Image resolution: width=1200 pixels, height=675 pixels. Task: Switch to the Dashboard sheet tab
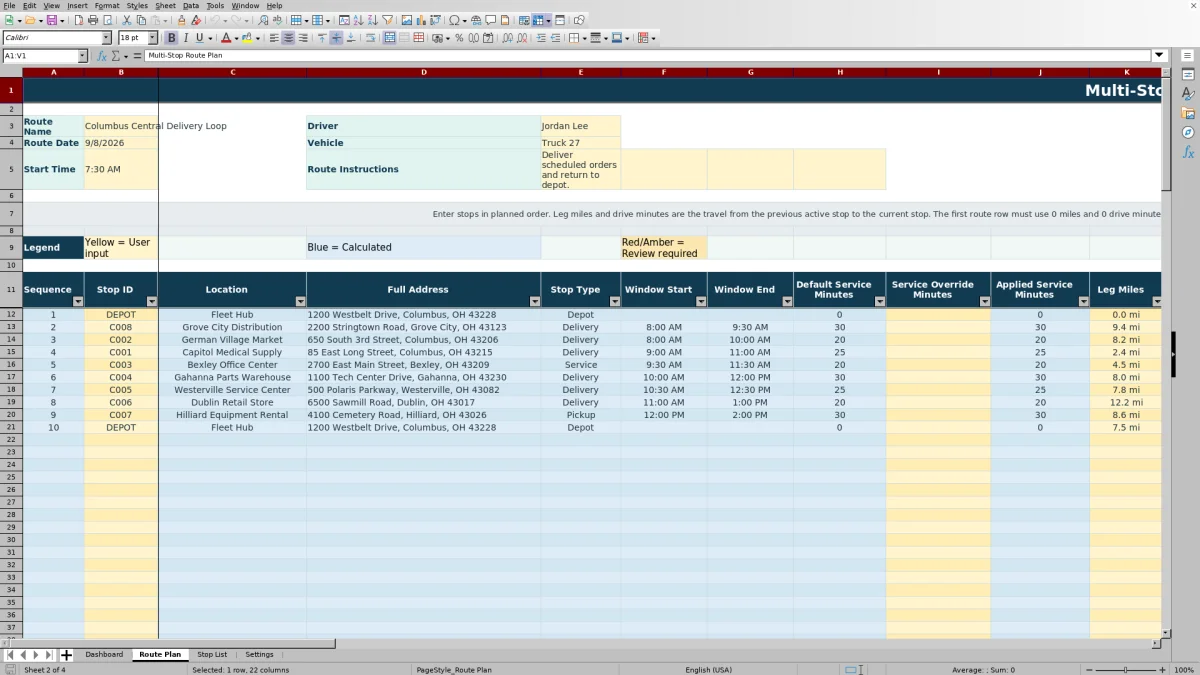click(x=104, y=654)
